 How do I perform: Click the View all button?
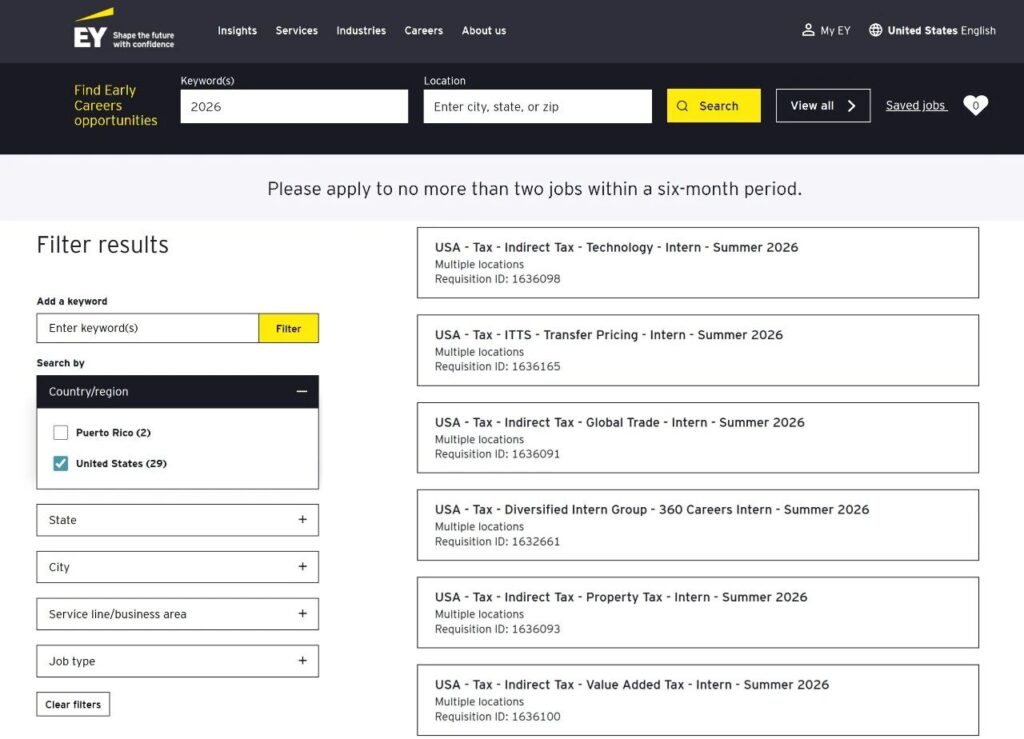pyautogui.click(x=823, y=106)
